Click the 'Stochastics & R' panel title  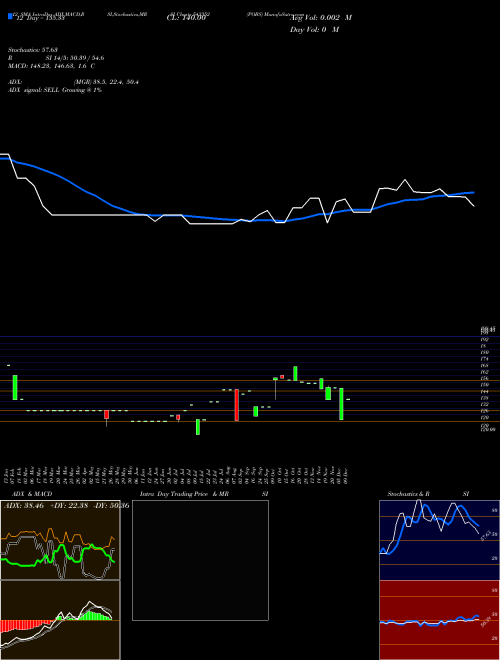pyautogui.click(x=408, y=494)
